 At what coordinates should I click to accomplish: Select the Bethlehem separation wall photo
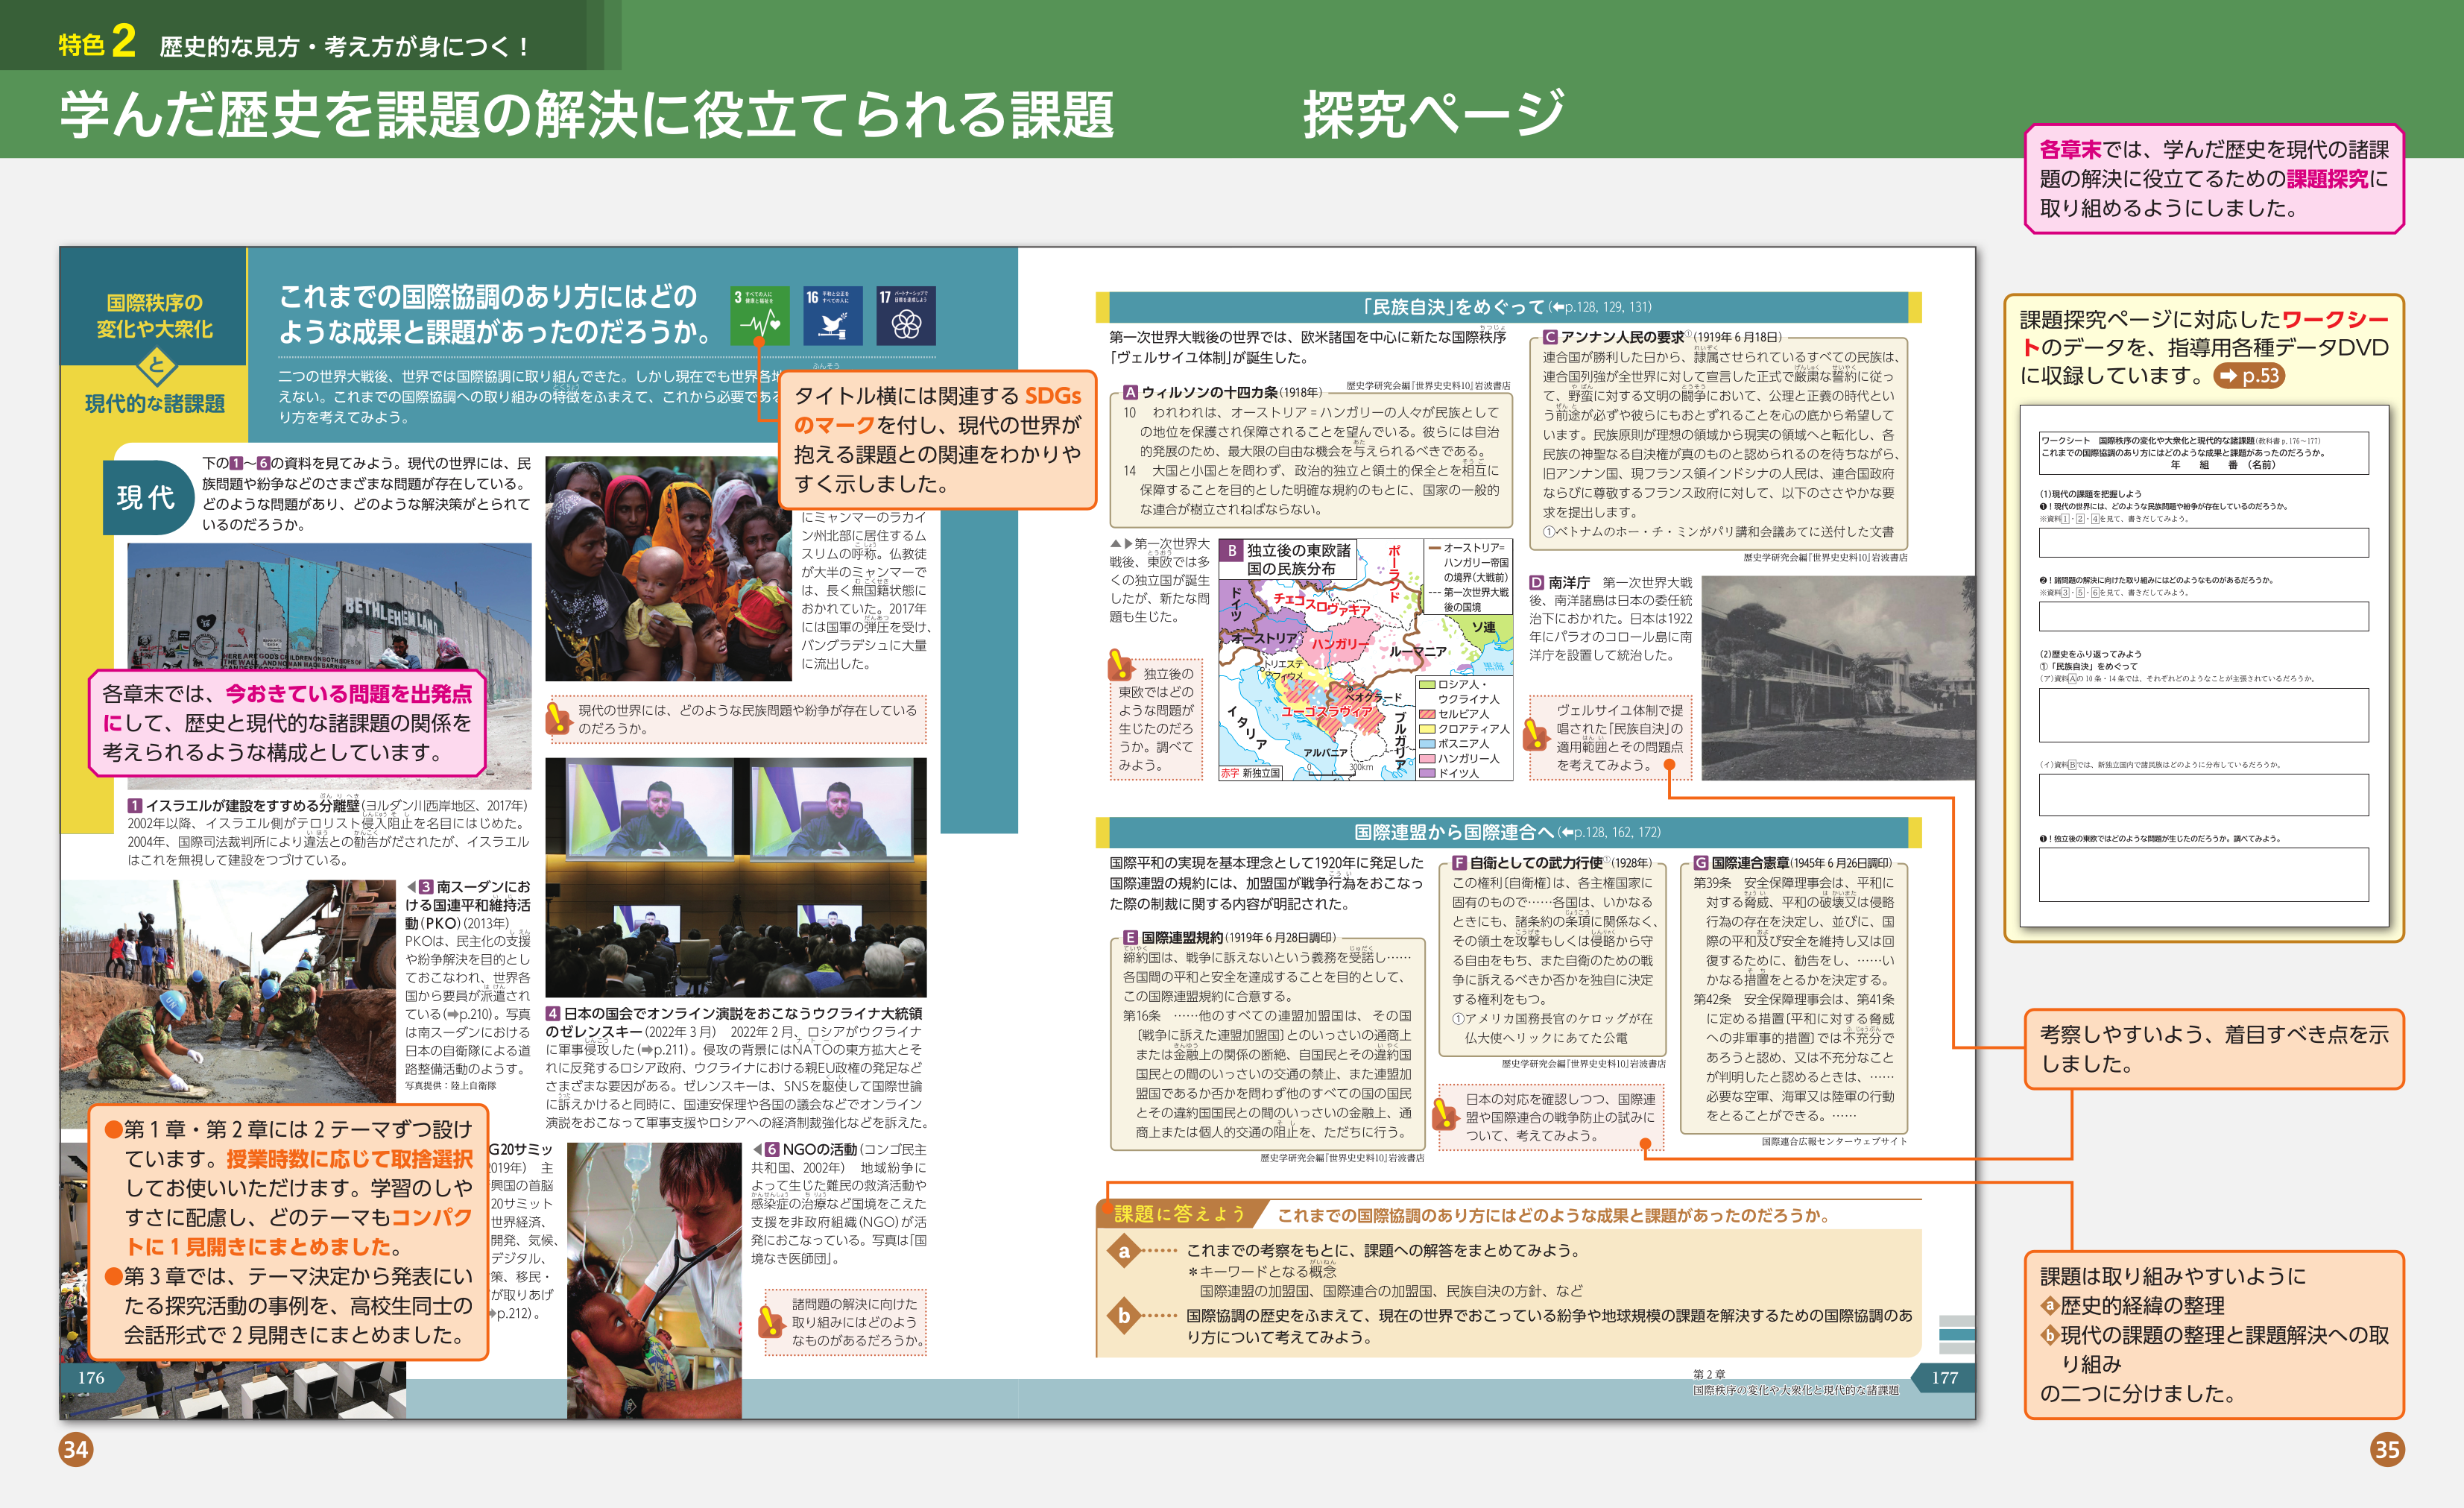tap(329, 667)
